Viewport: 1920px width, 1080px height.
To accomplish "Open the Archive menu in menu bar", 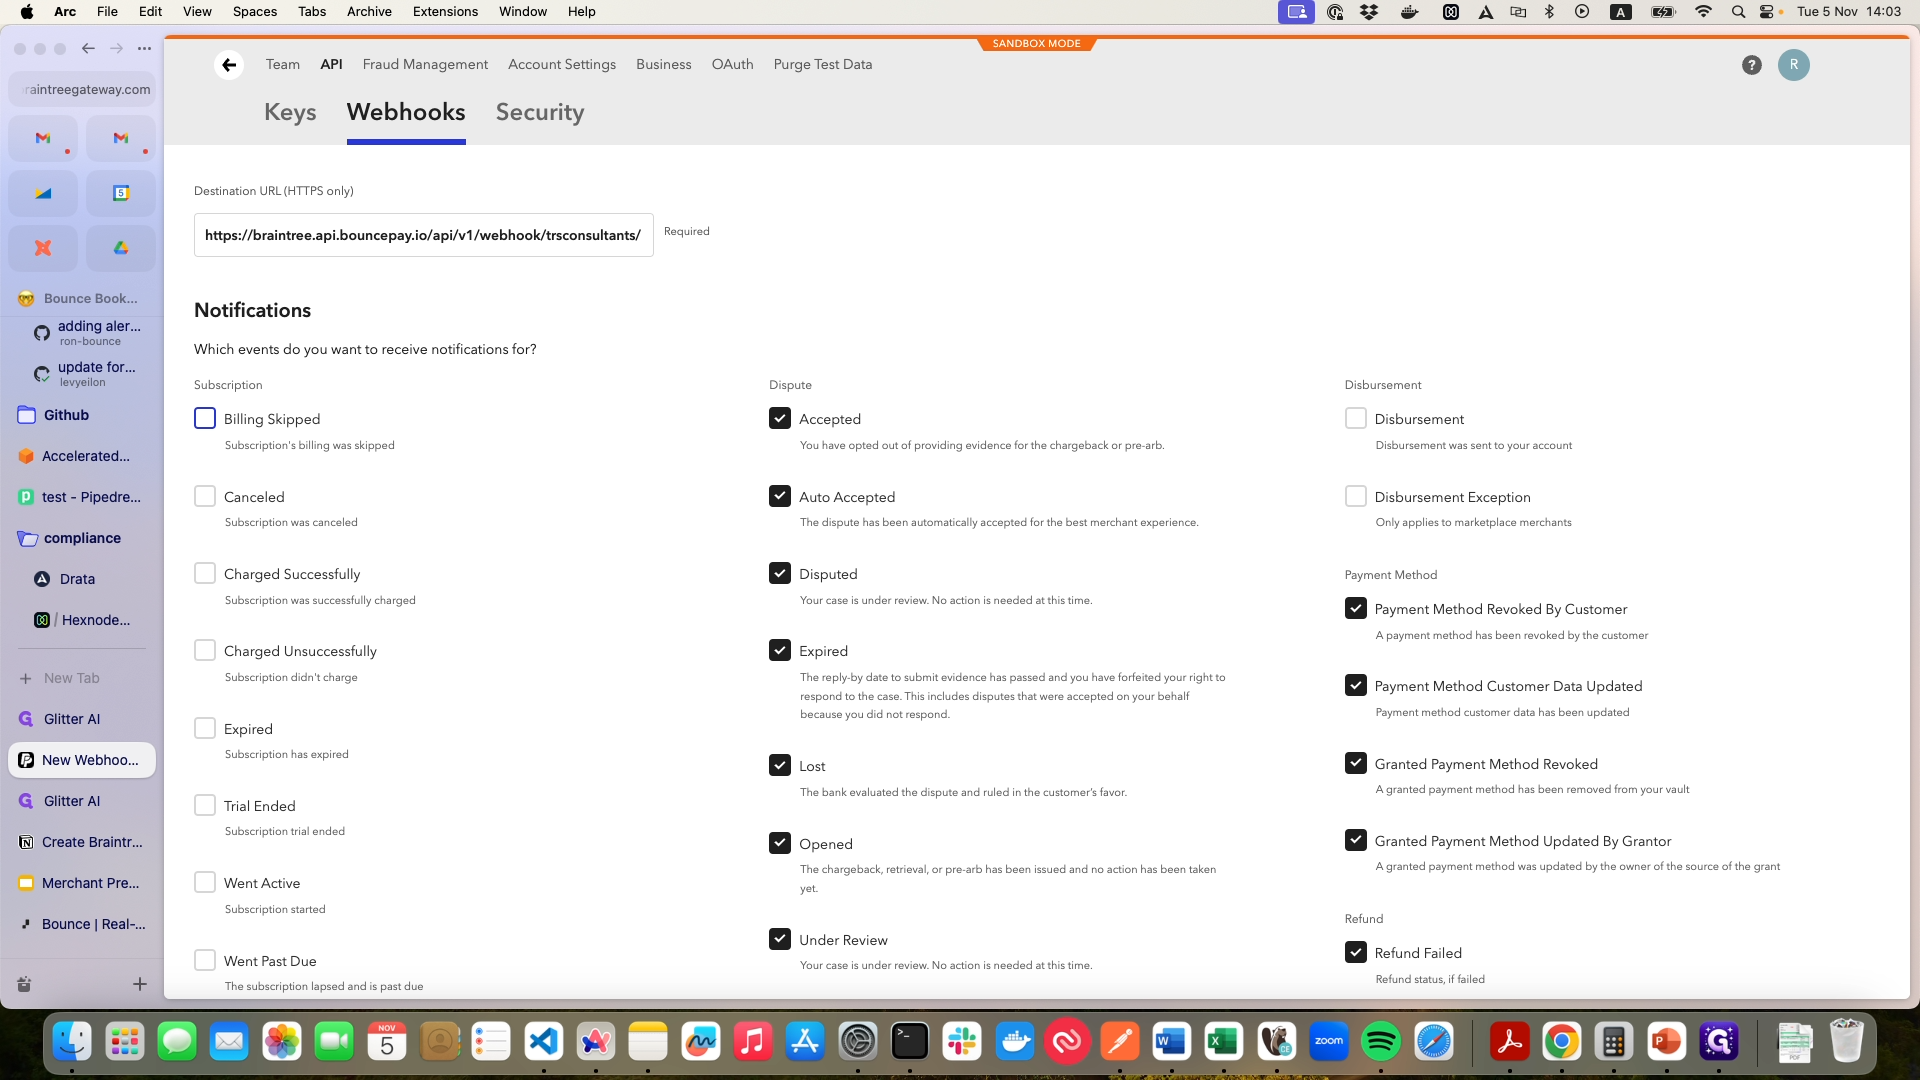I will pyautogui.click(x=369, y=12).
